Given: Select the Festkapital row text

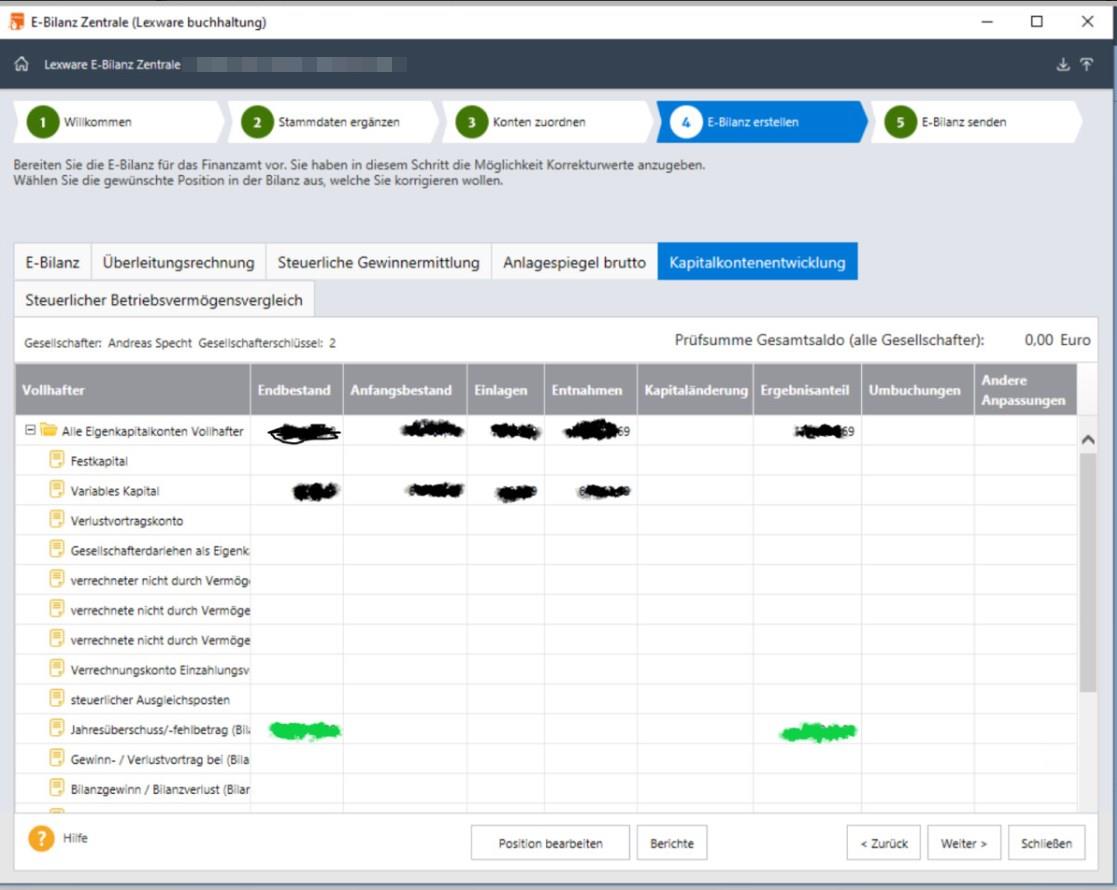Looking at the screenshot, I should pyautogui.click(x=99, y=461).
